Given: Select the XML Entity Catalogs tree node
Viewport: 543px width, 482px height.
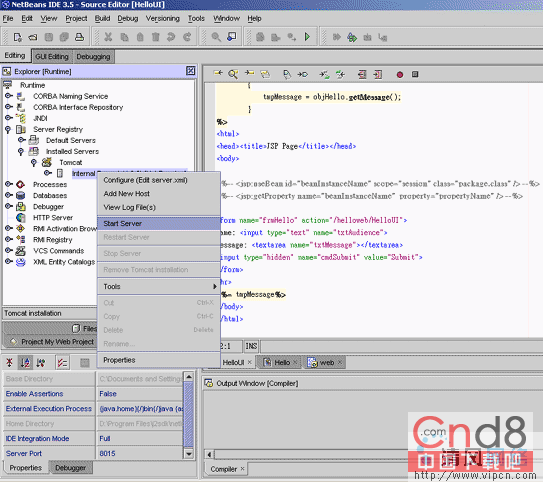Looking at the screenshot, I should pyautogui.click(x=64, y=262).
